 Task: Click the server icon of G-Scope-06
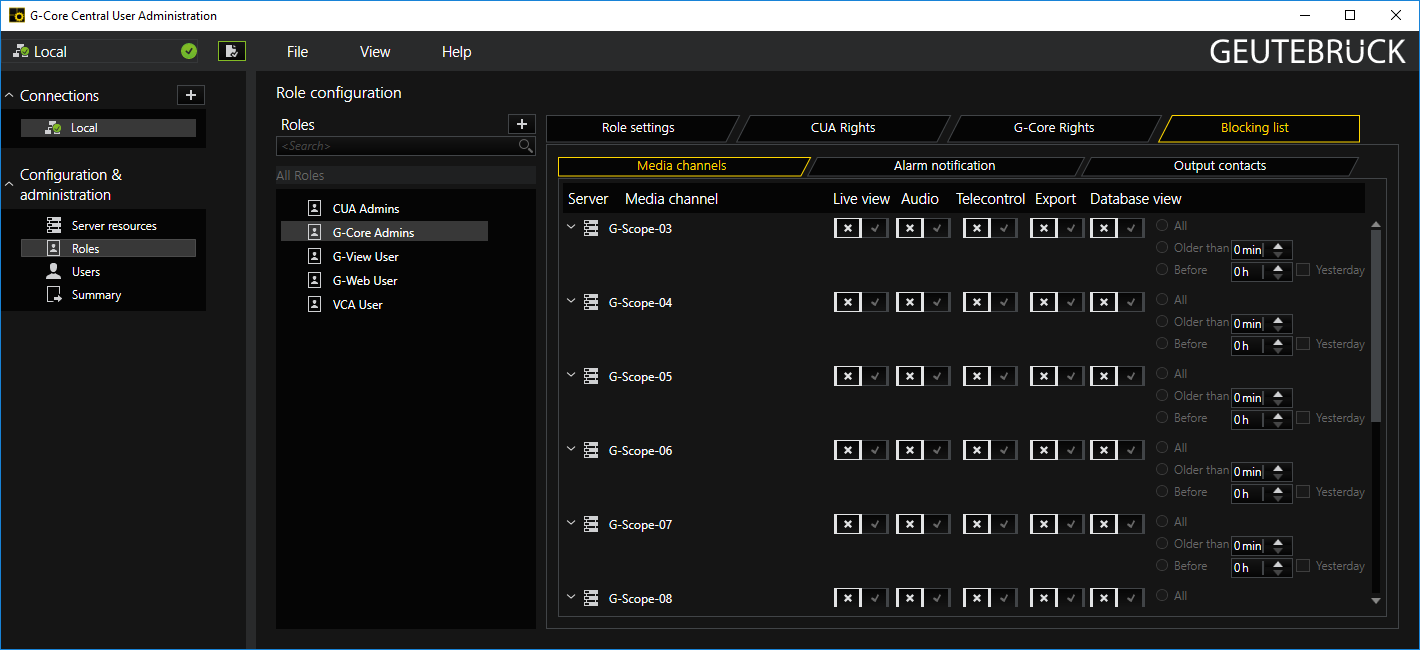click(x=591, y=450)
